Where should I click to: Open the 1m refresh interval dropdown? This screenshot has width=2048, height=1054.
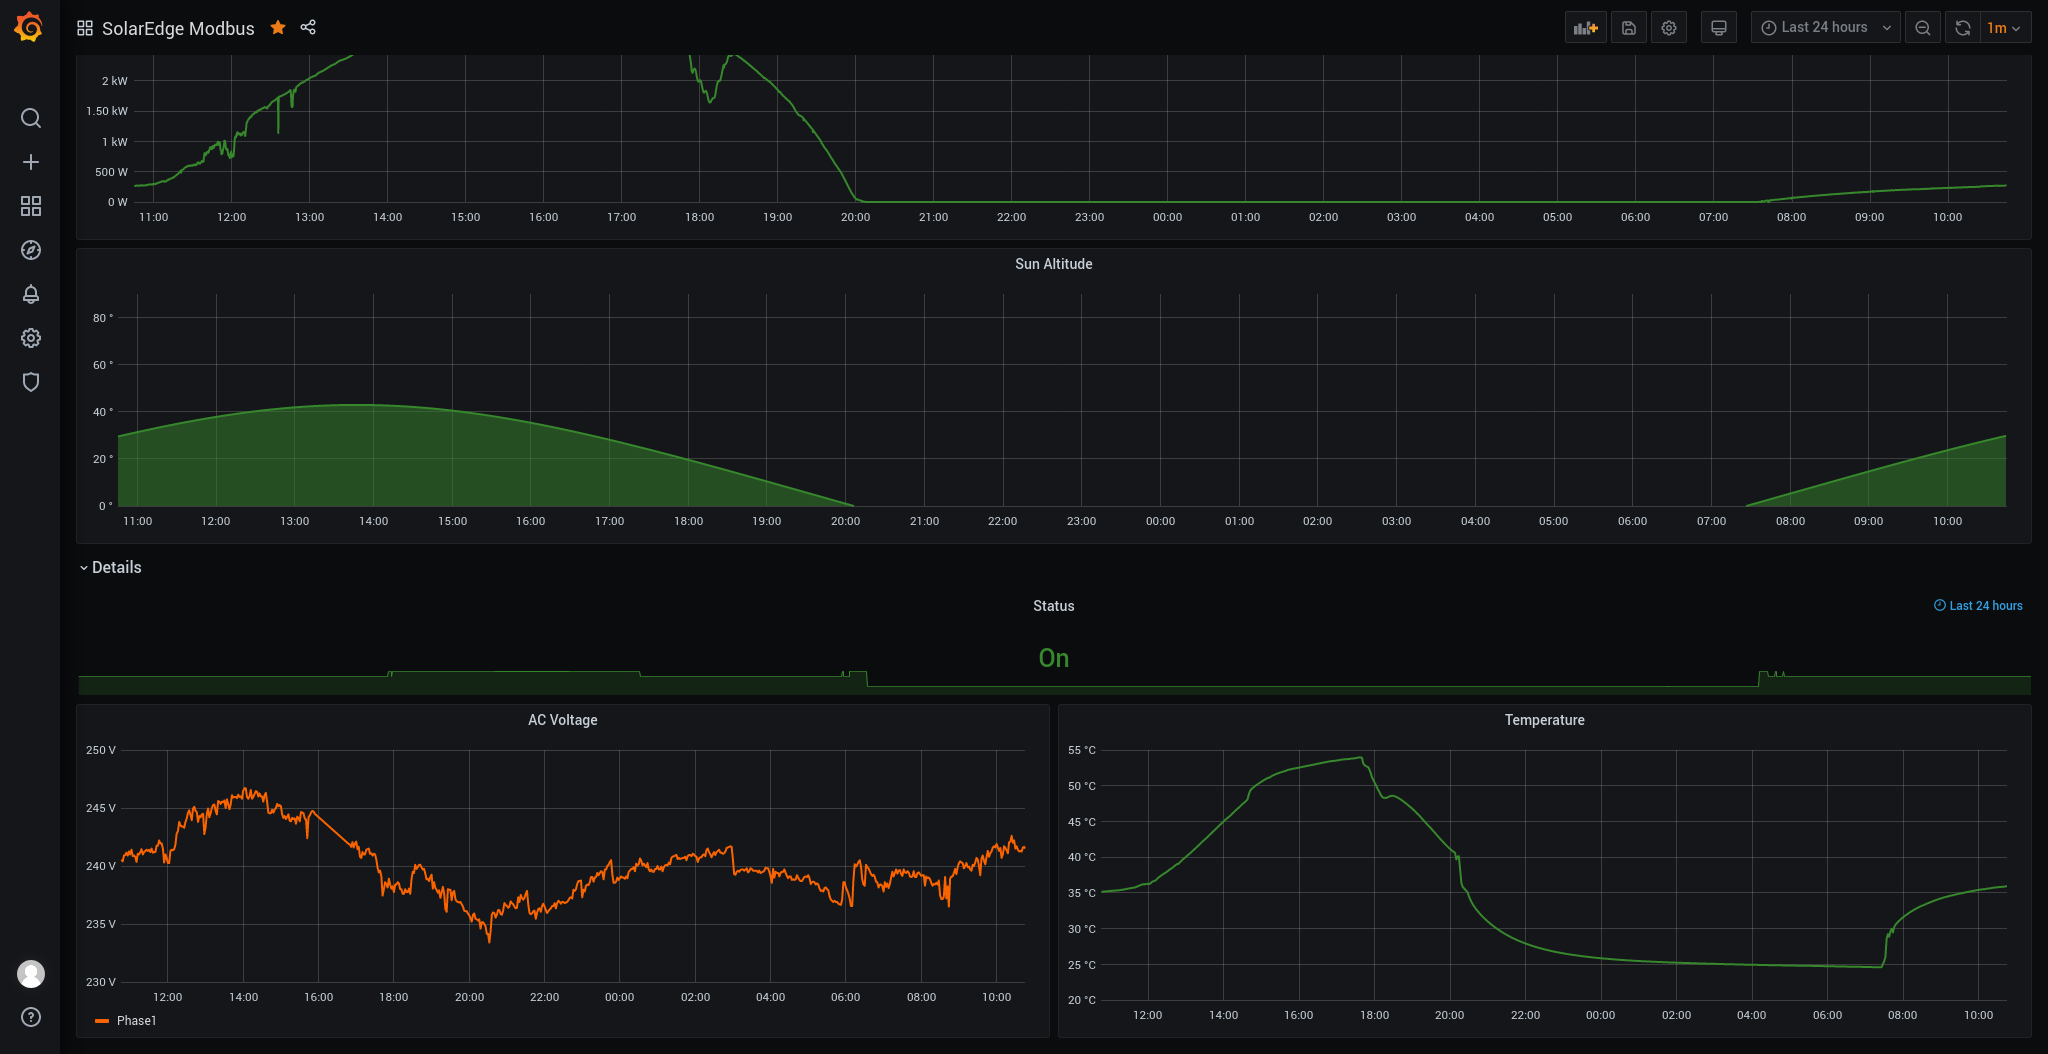coord(2005,28)
